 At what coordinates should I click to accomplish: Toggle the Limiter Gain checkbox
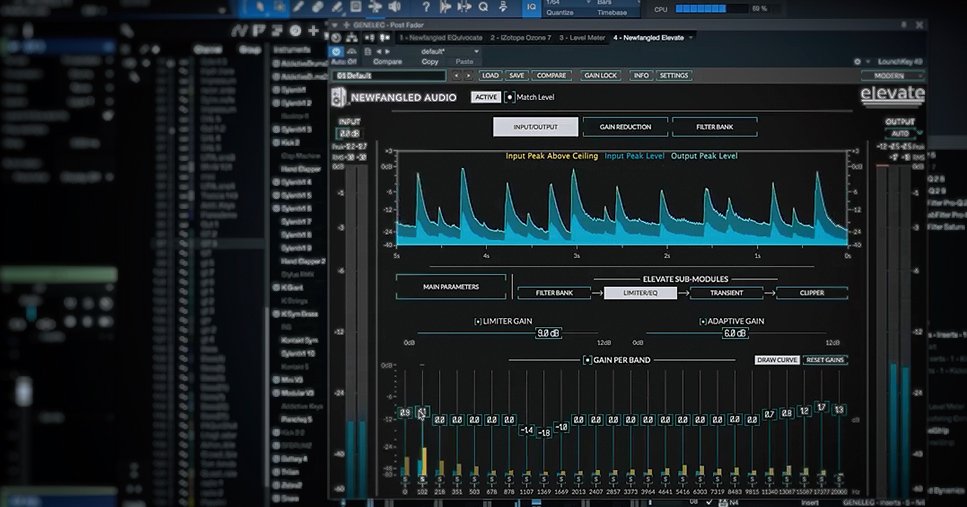(478, 322)
